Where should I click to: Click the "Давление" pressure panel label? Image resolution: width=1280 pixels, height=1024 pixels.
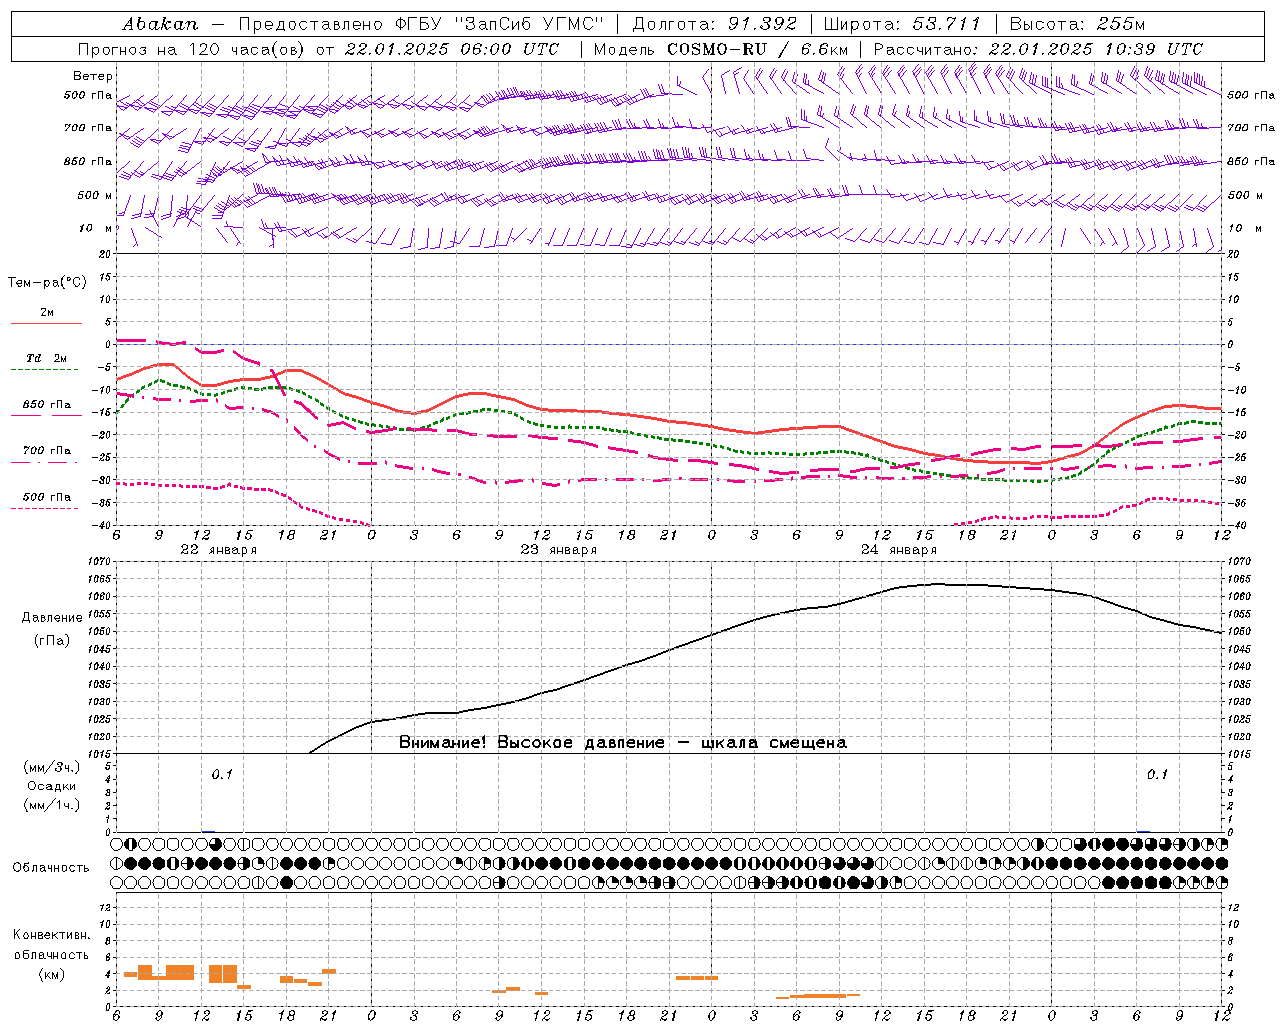pyautogui.click(x=52, y=618)
